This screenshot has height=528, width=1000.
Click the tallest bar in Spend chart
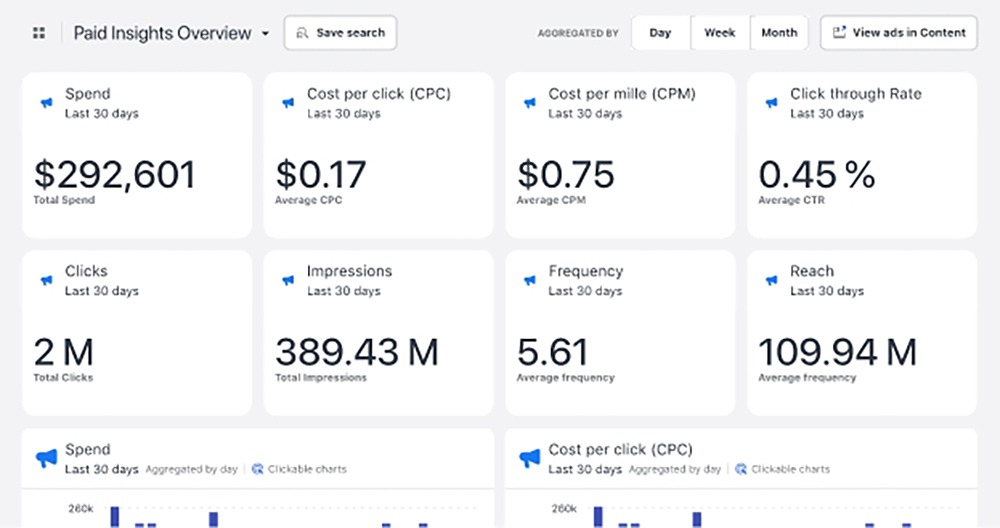tap(115, 517)
